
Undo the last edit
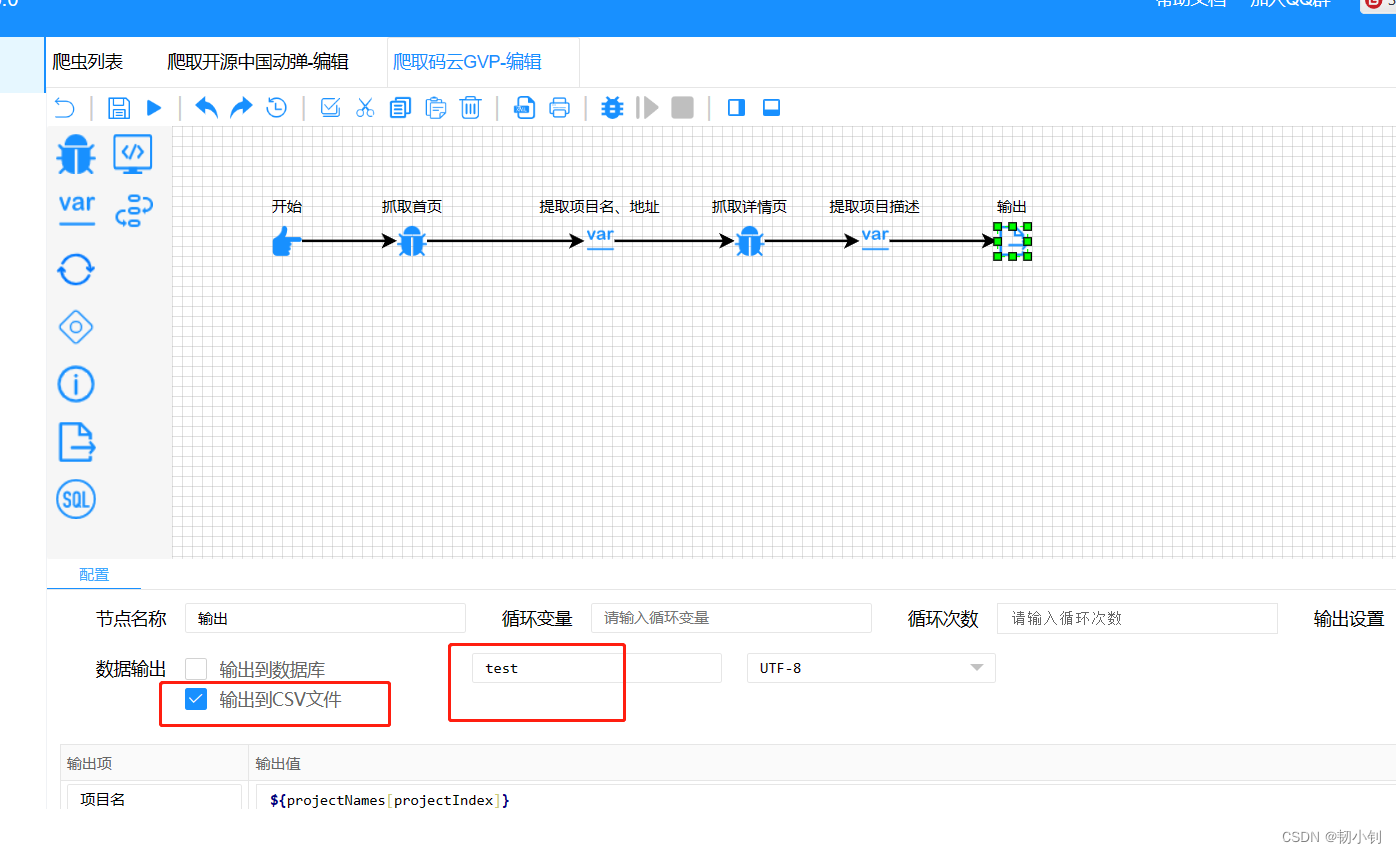(x=206, y=108)
